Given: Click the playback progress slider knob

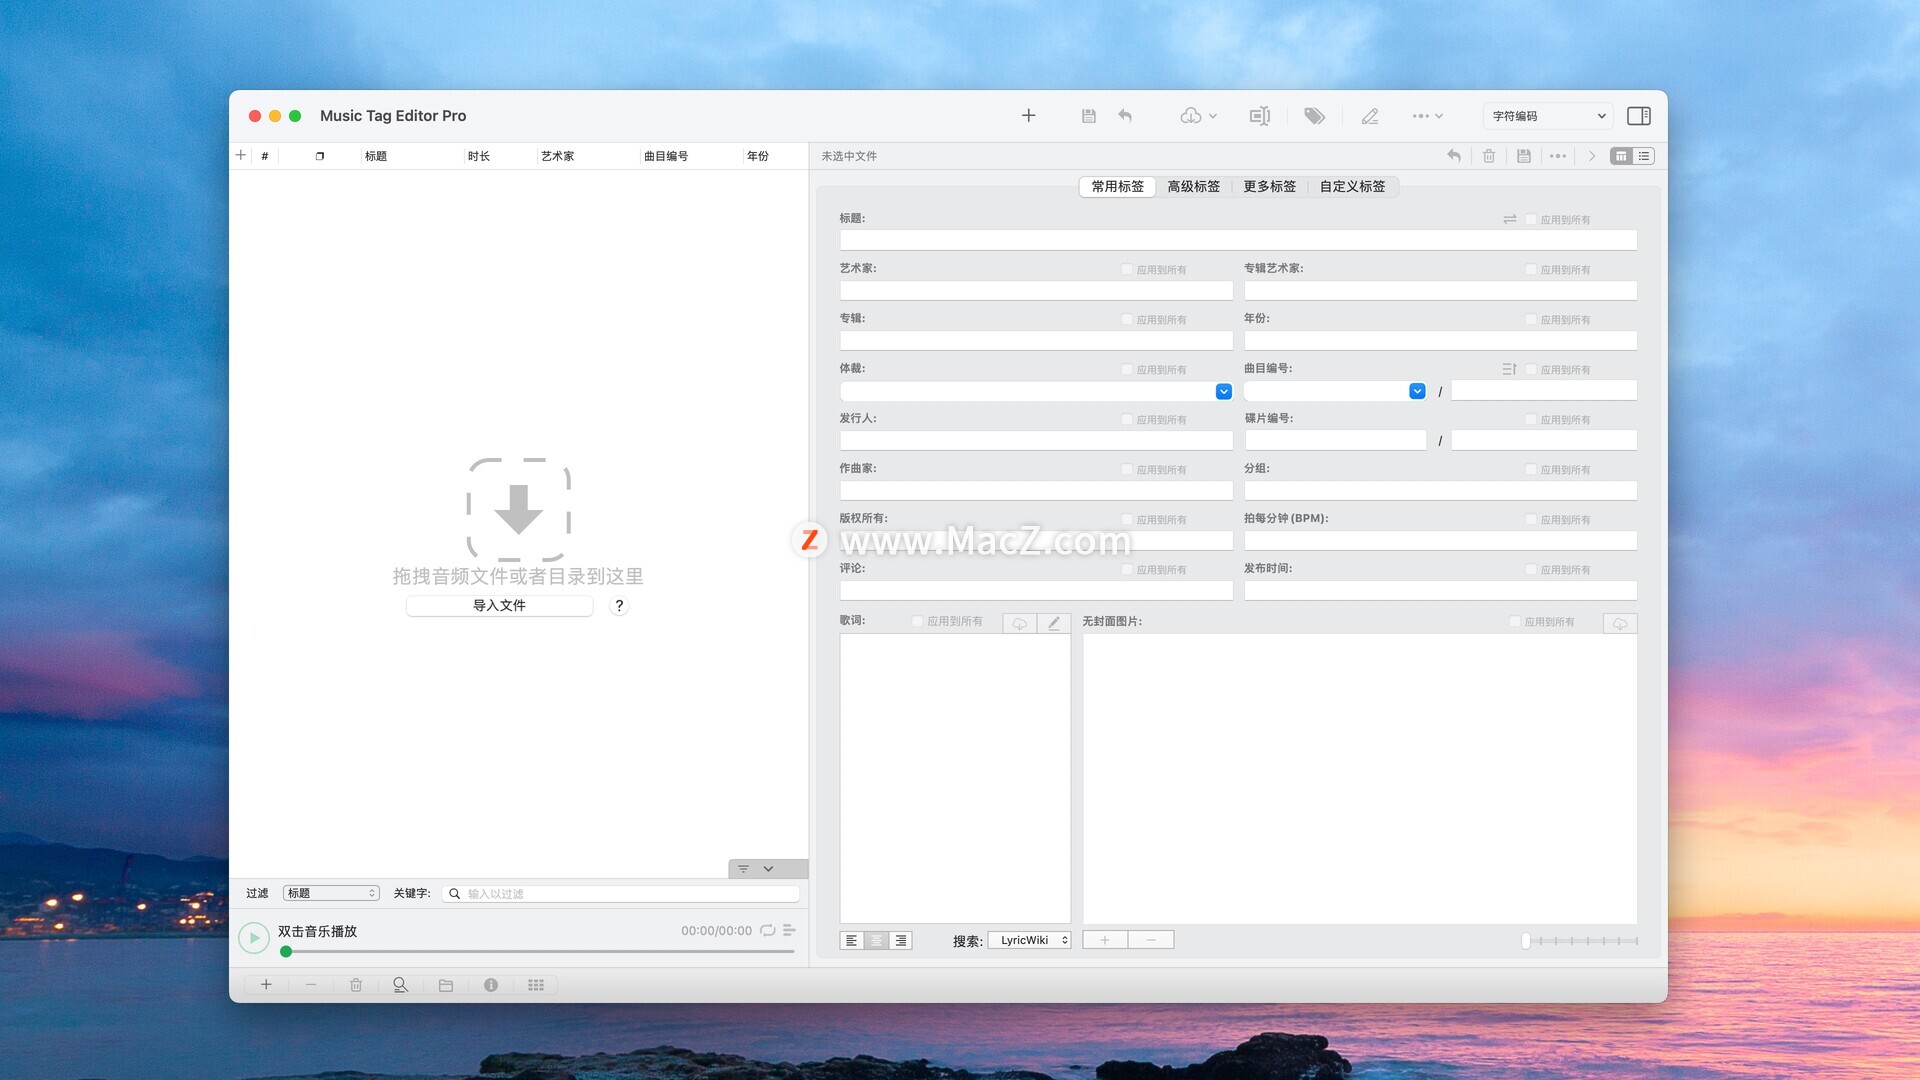Looking at the screenshot, I should pyautogui.click(x=286, y=951).
